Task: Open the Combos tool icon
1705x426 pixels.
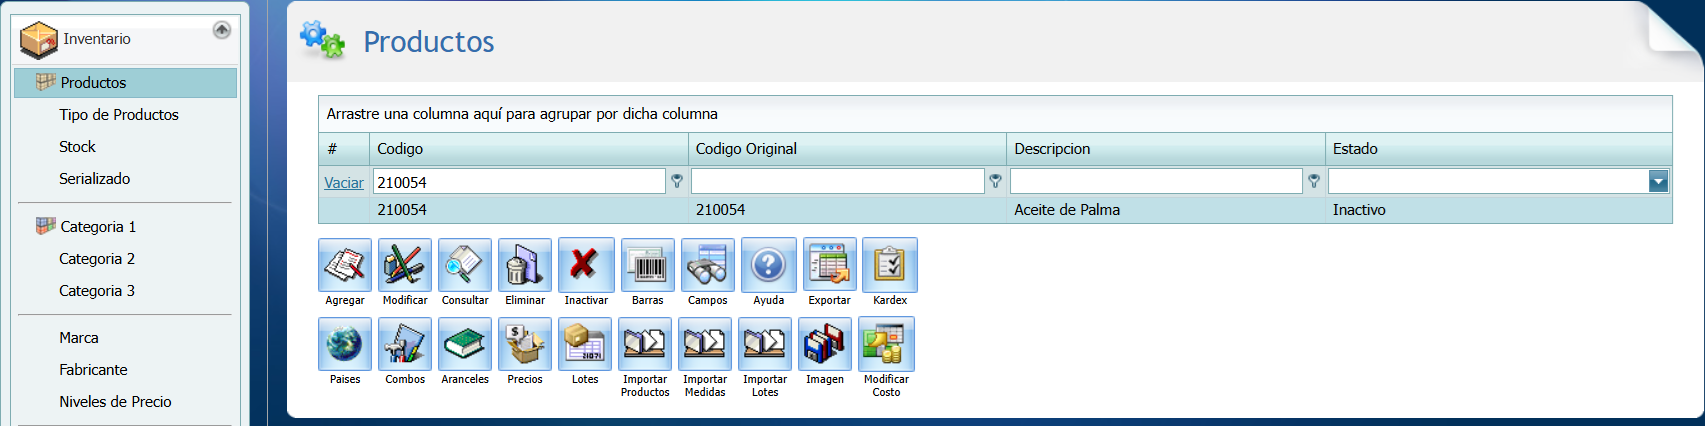Action: (x=405, y=344)
